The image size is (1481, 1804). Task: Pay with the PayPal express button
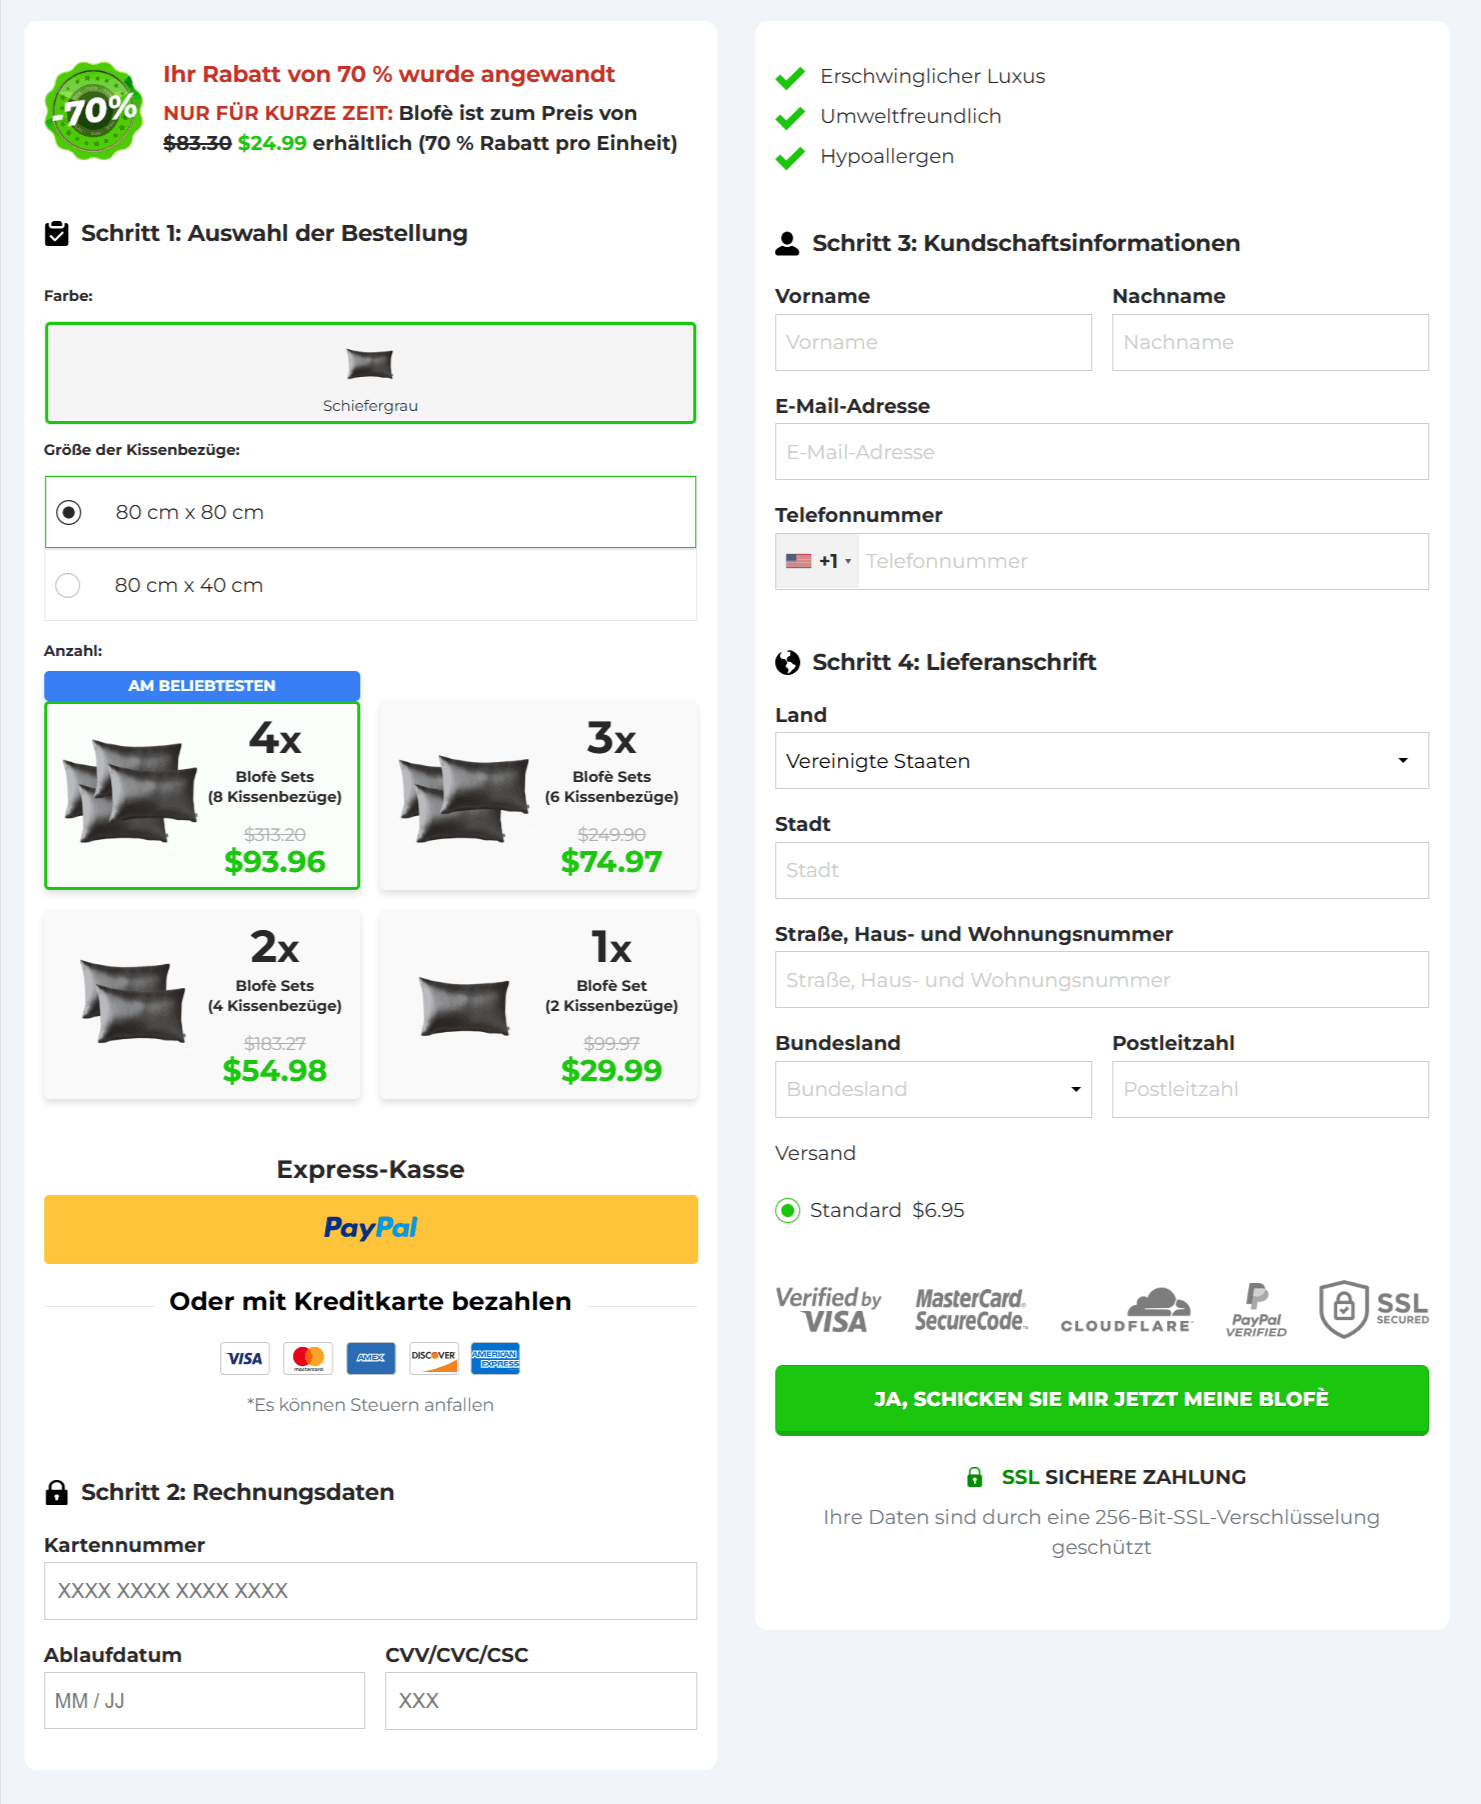coord(370,1229)
